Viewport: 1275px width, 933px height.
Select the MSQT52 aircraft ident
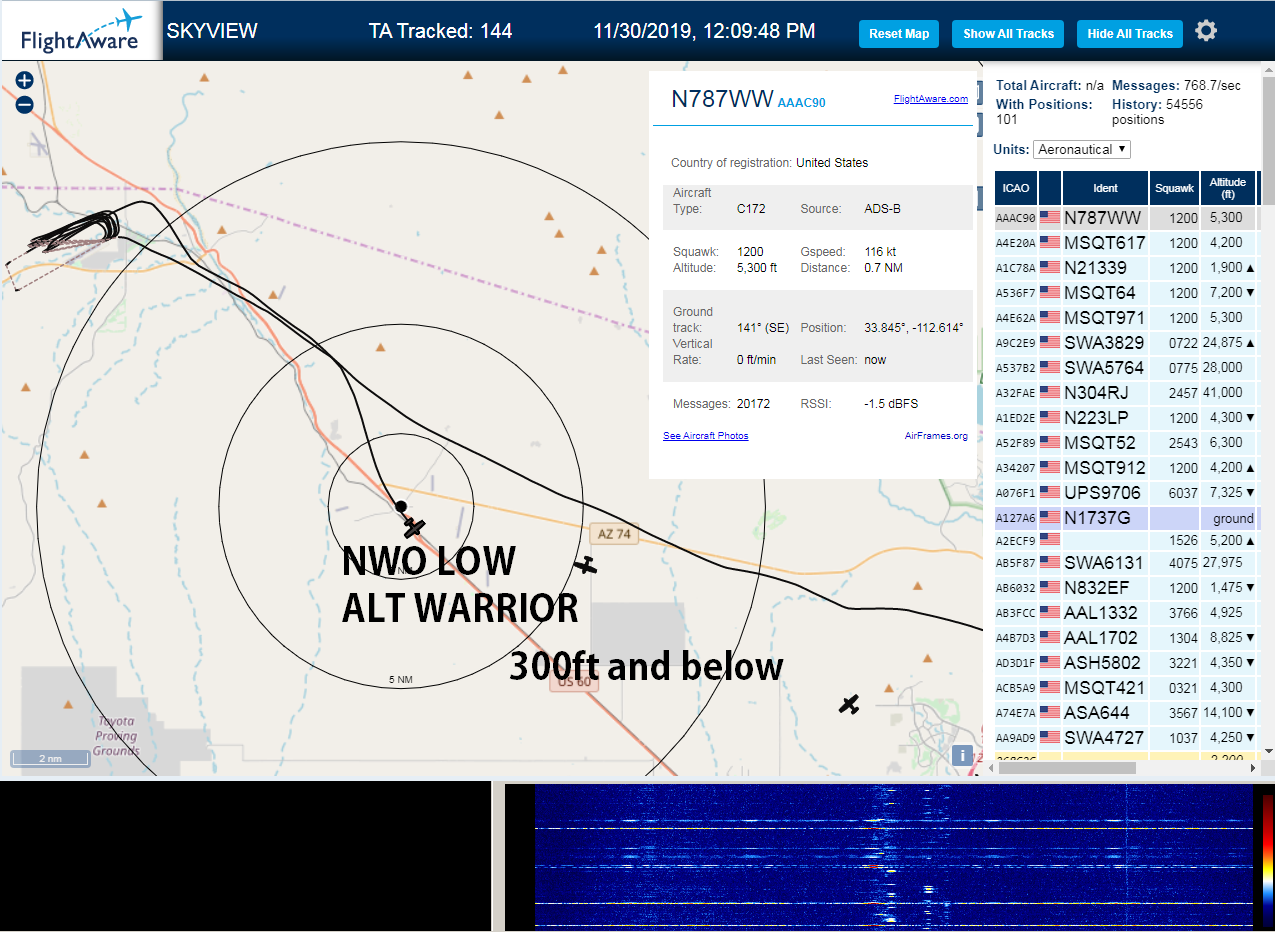(x=1099, y=442)
